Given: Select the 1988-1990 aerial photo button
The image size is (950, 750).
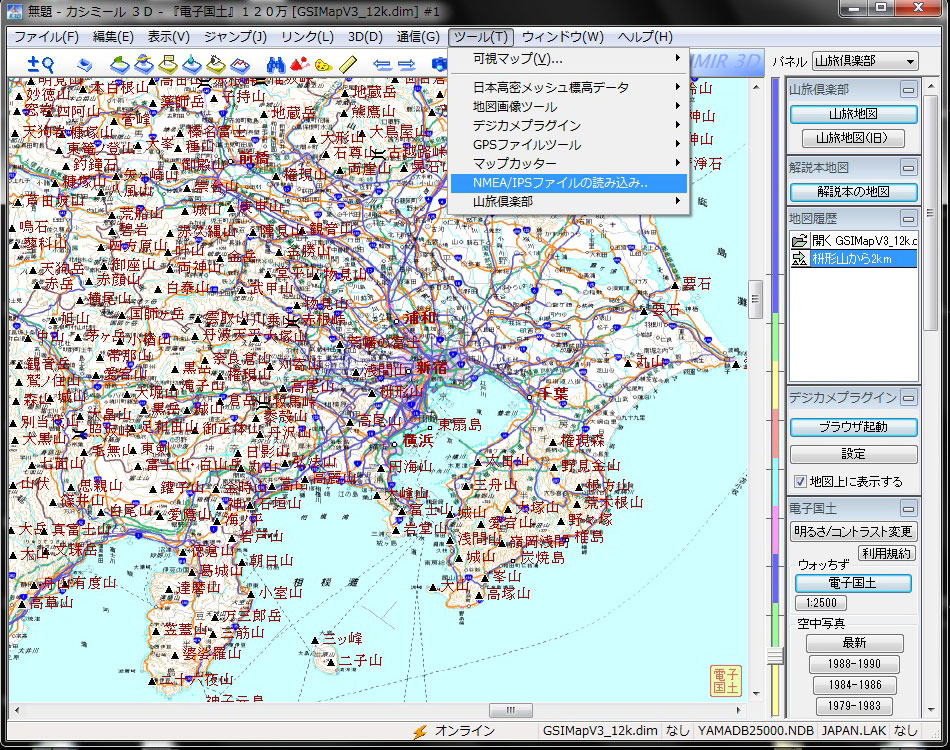Looking at the screenshot, I should click(x=854, y=664).
